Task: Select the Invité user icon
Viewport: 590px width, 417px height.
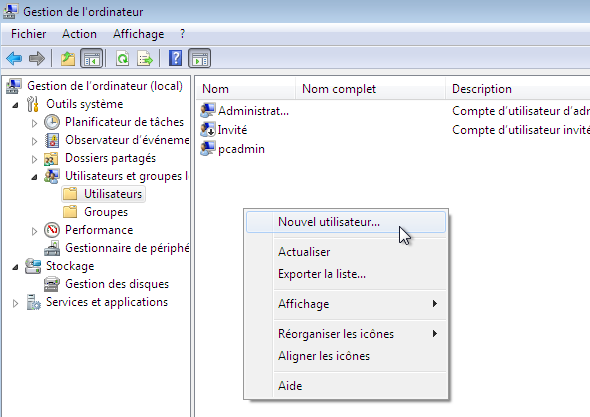Action: coord(208,130)
